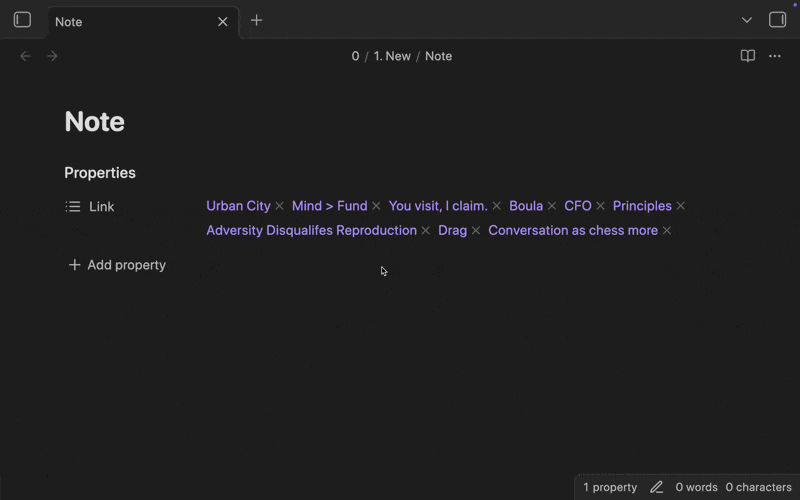Open the '1. New' breadcrumb folder
800x500 pixels.
[x=392, y=56]
